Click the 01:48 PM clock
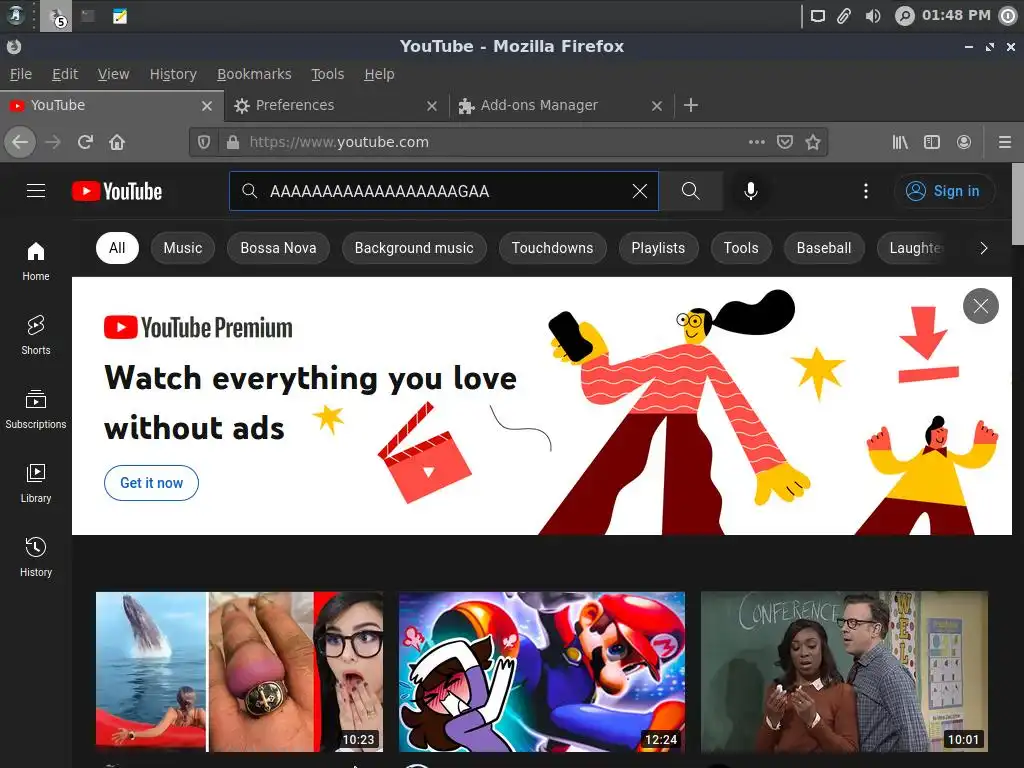Image resolution: width=1024 pixels, height=768 pixels. pos(956,15)
